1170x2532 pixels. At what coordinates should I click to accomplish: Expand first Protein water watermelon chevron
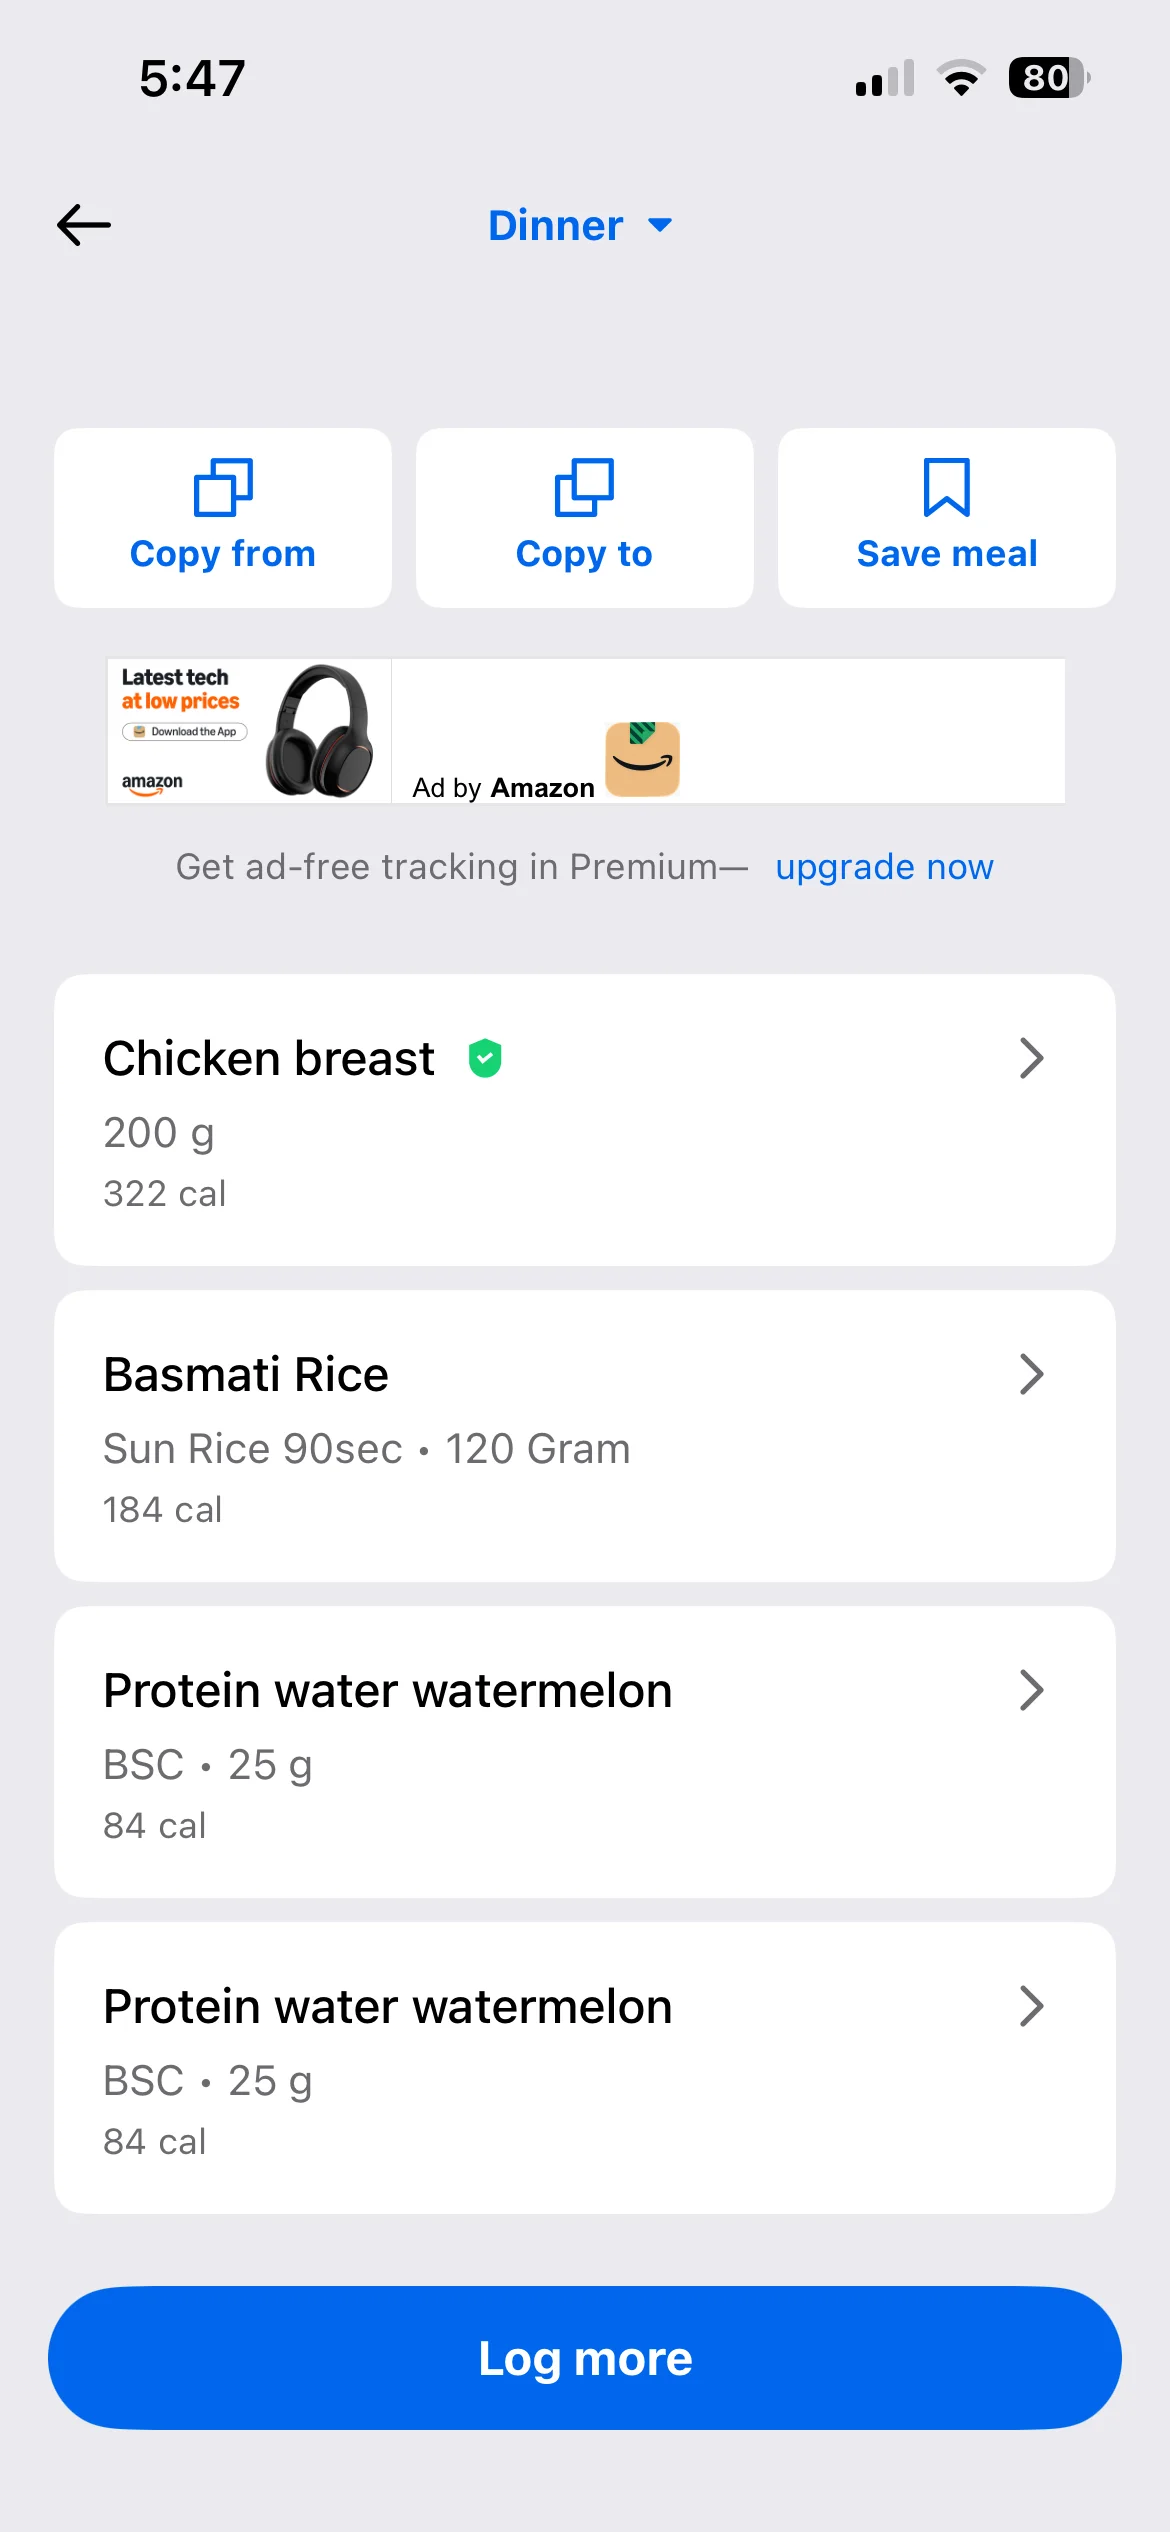click(x=1031, y=1690)
